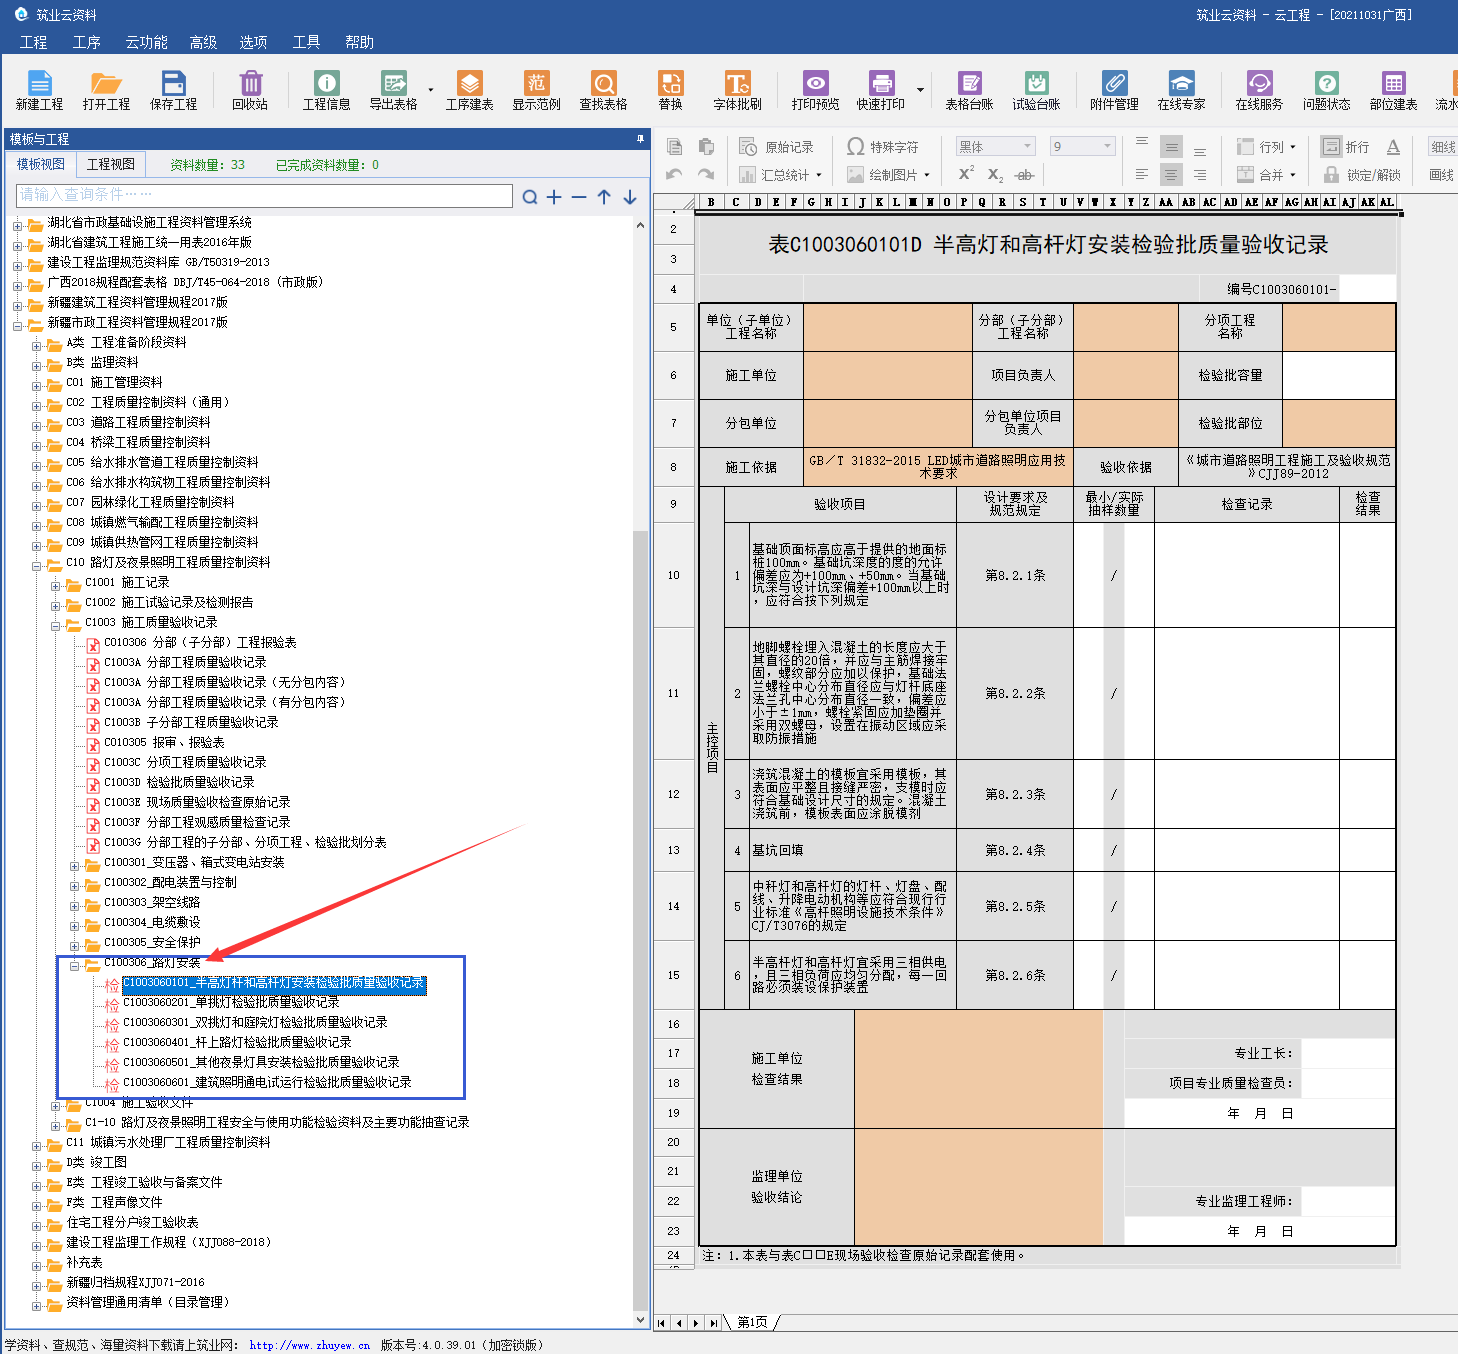Screen dimensions: 1458x1354
Task: Toggle 折行 word wrap
Action: [1346, 147]
